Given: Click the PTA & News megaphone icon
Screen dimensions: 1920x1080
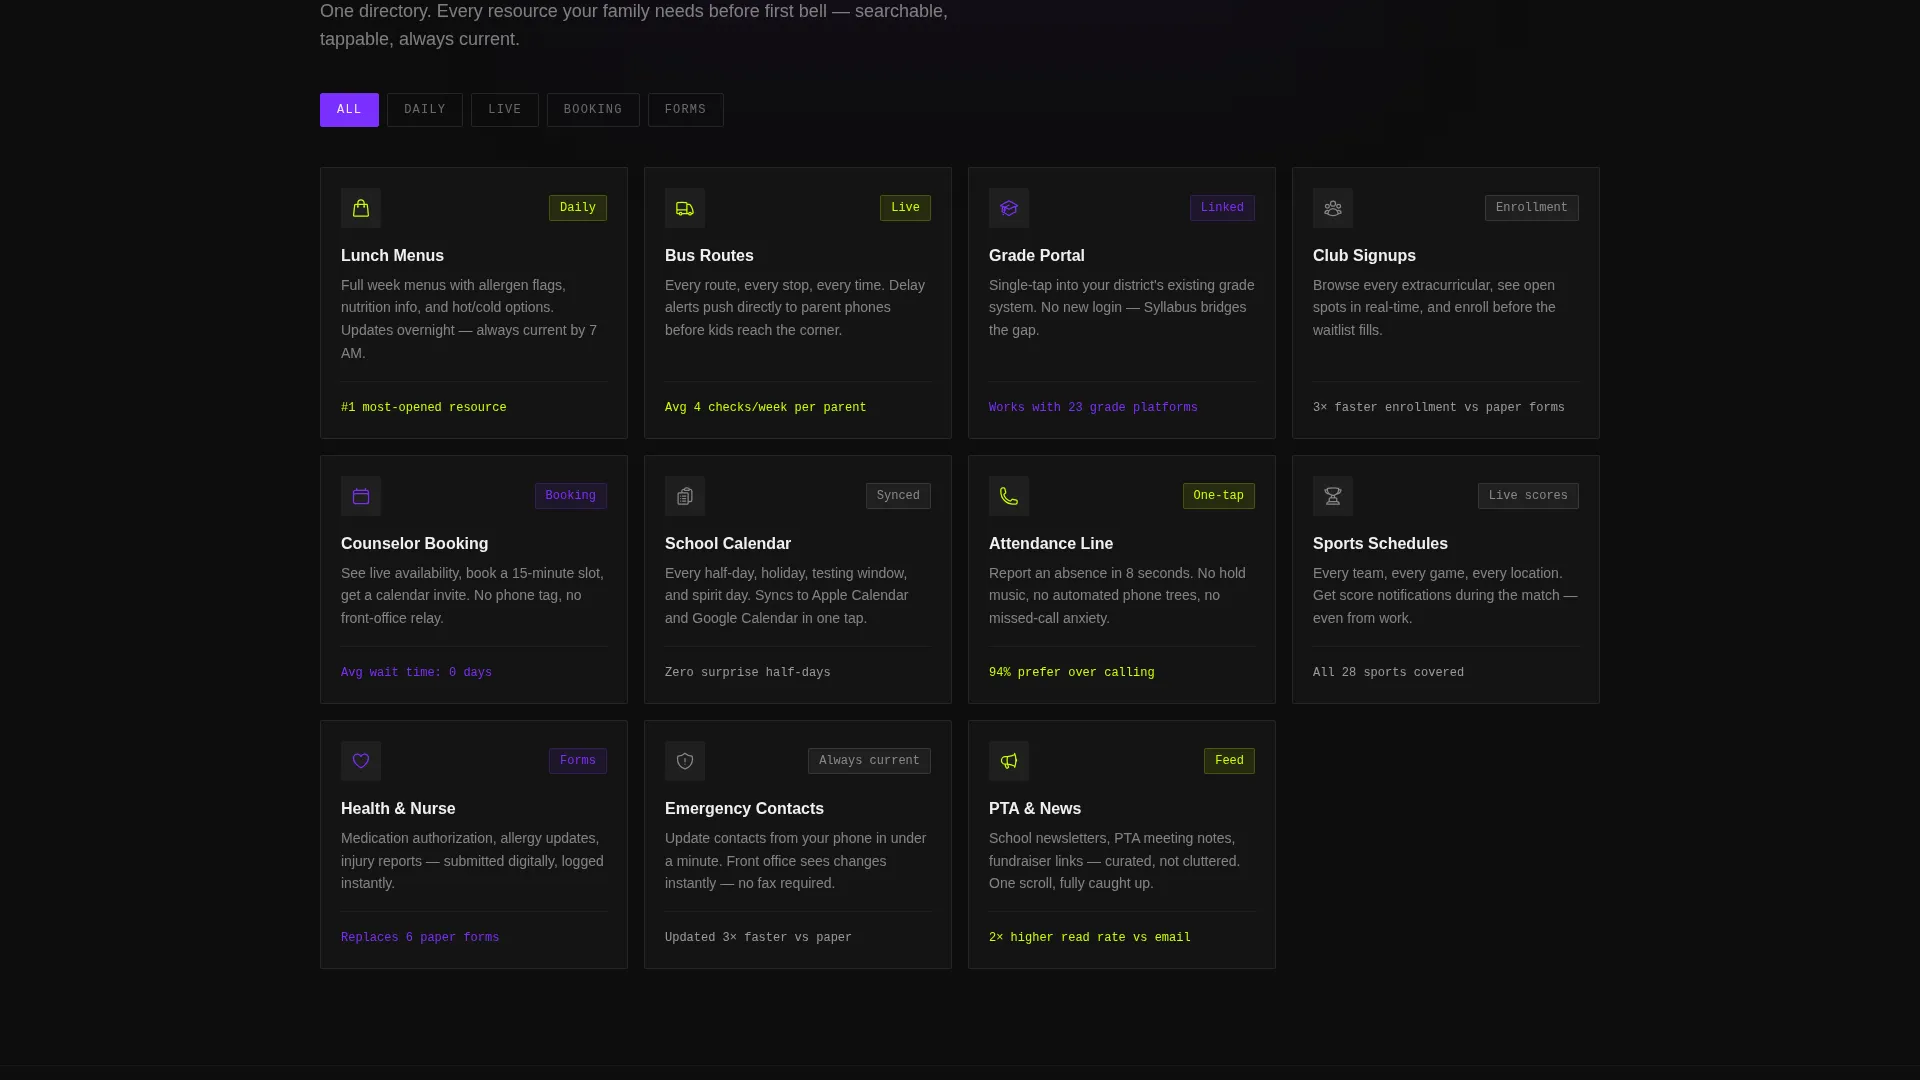Looking at the screenshot, I should click(x=1009, y=761).
